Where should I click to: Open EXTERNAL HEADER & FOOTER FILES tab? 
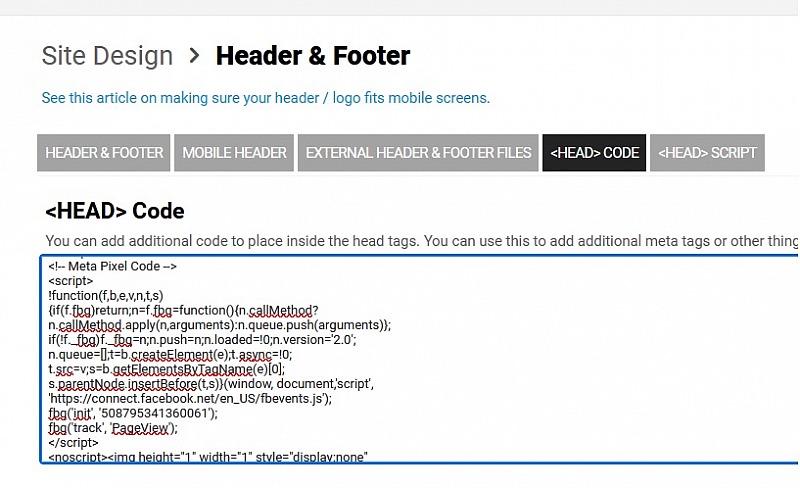pyautogui.click(x=418, y=153)
